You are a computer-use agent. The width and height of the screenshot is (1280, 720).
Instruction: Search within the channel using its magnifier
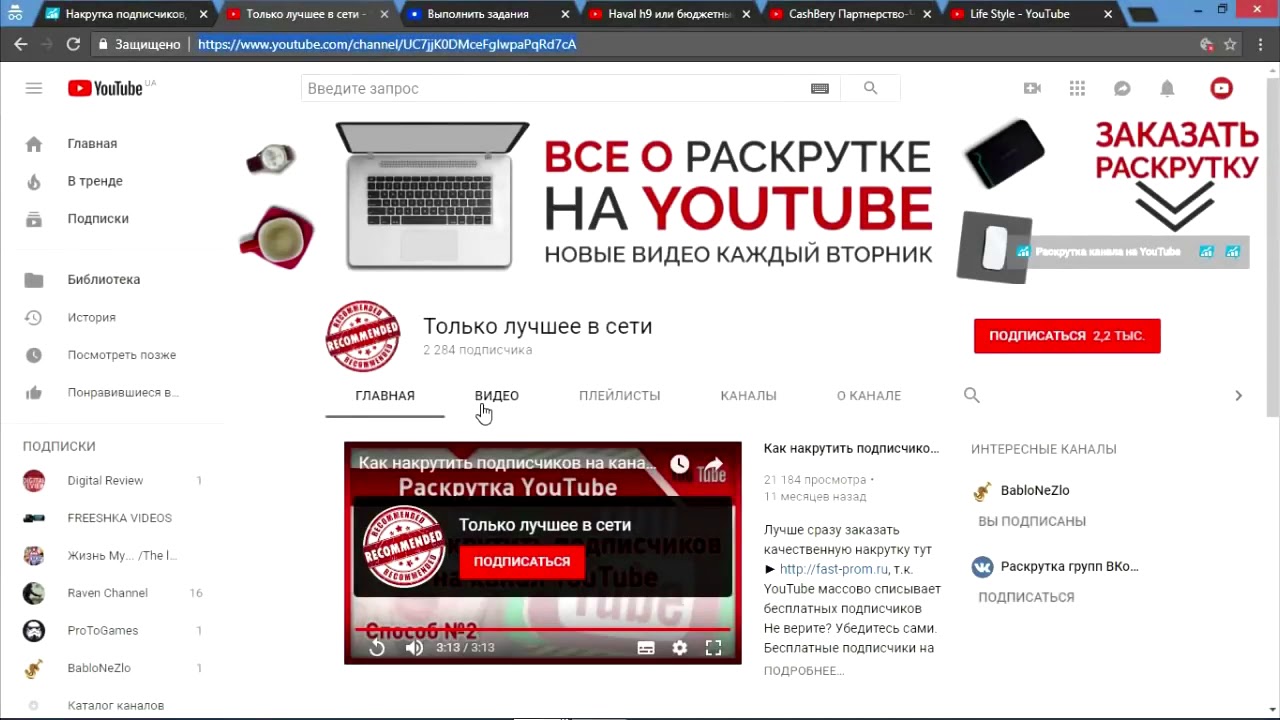click(971, 395)
